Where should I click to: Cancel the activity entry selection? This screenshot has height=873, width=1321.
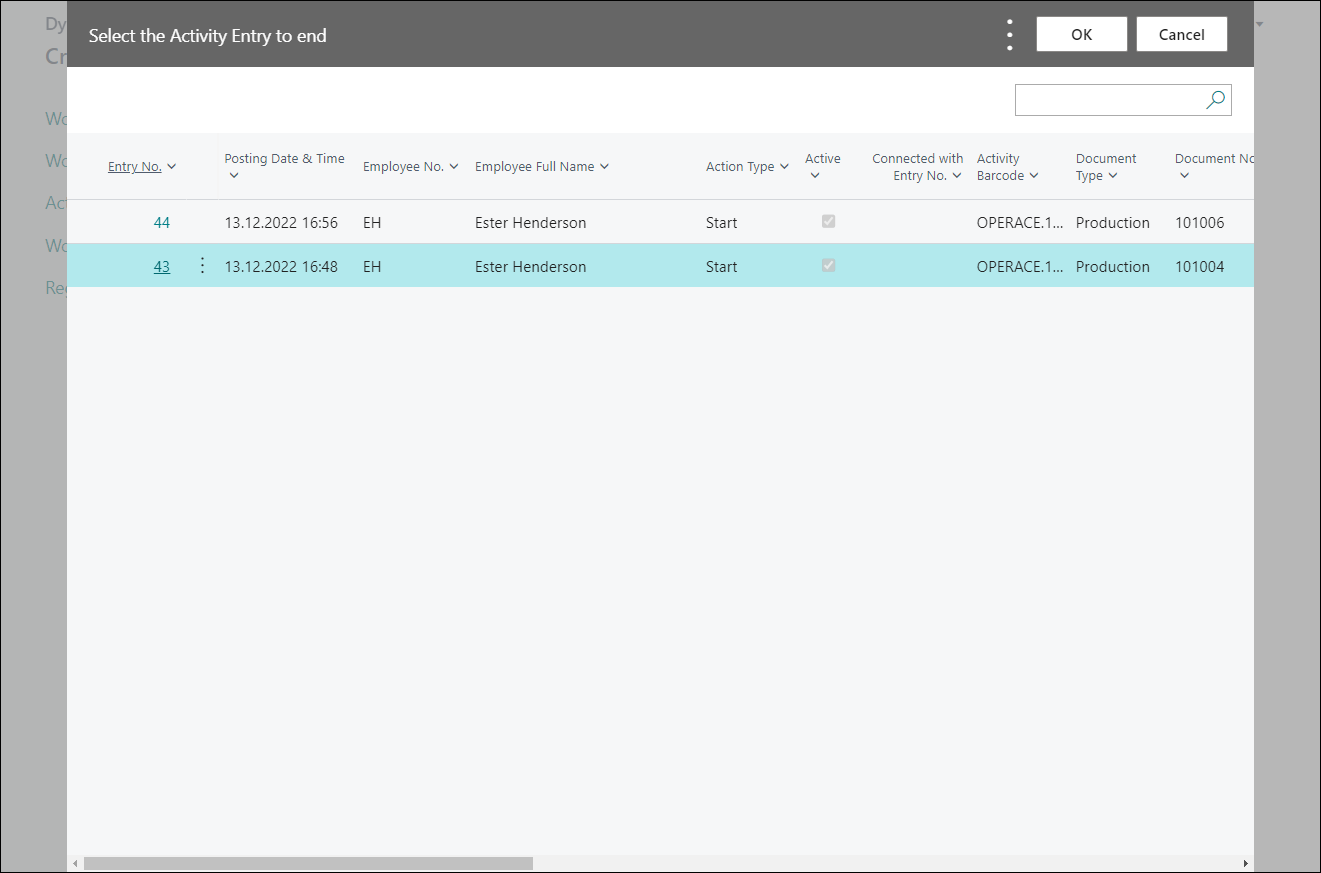[1181, 34]
